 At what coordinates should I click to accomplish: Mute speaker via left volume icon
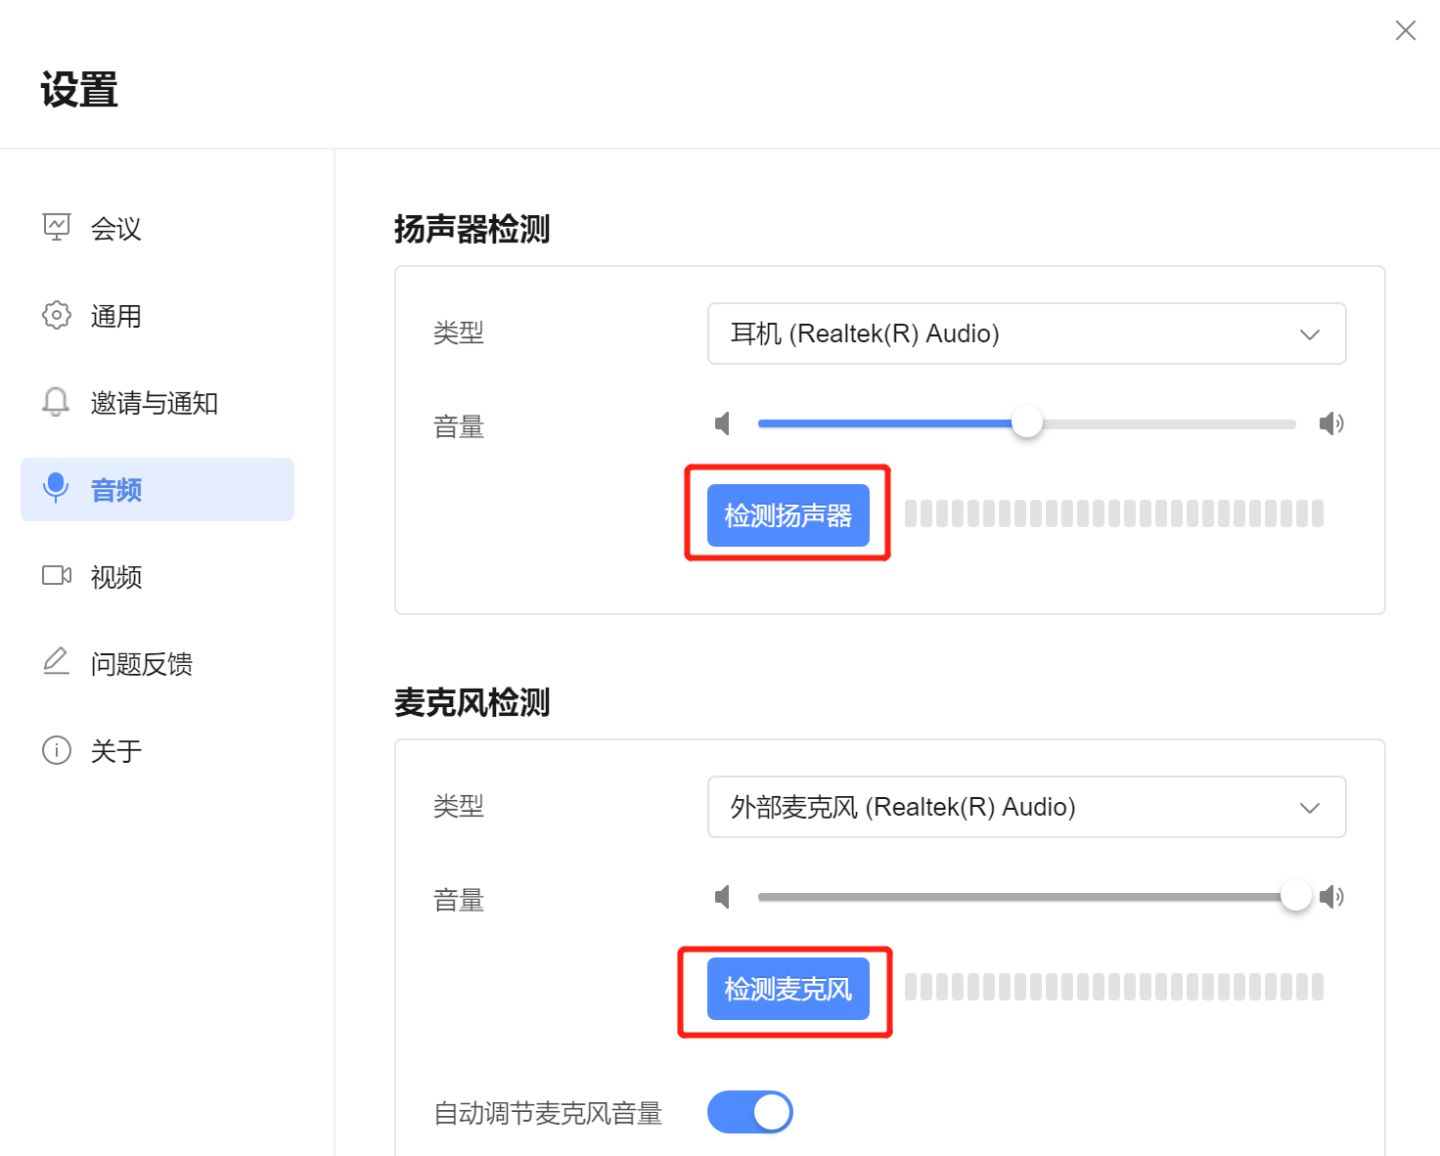(722, 423)
